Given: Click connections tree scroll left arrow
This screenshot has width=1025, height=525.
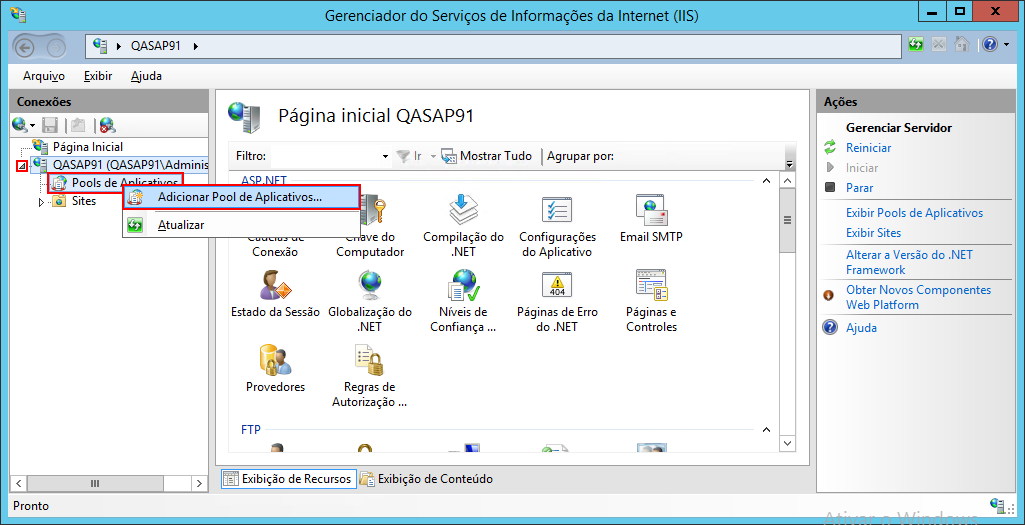Looking at the screenshot, I should tap(18, 483).
